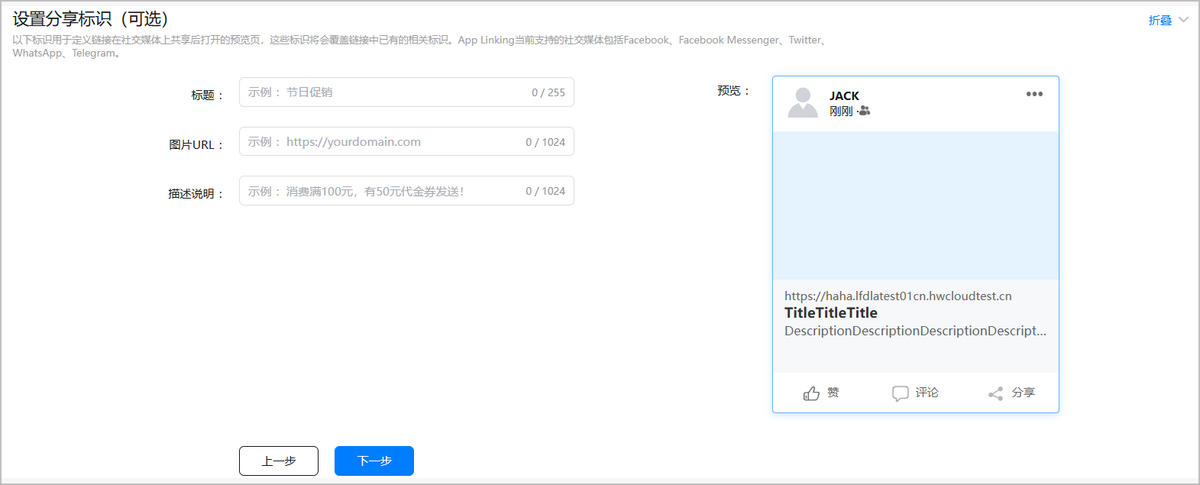The width and height of the screenshot is (1200, 485).
Task: Click the TitleTitleTitle preview heading
Action: 831,313
